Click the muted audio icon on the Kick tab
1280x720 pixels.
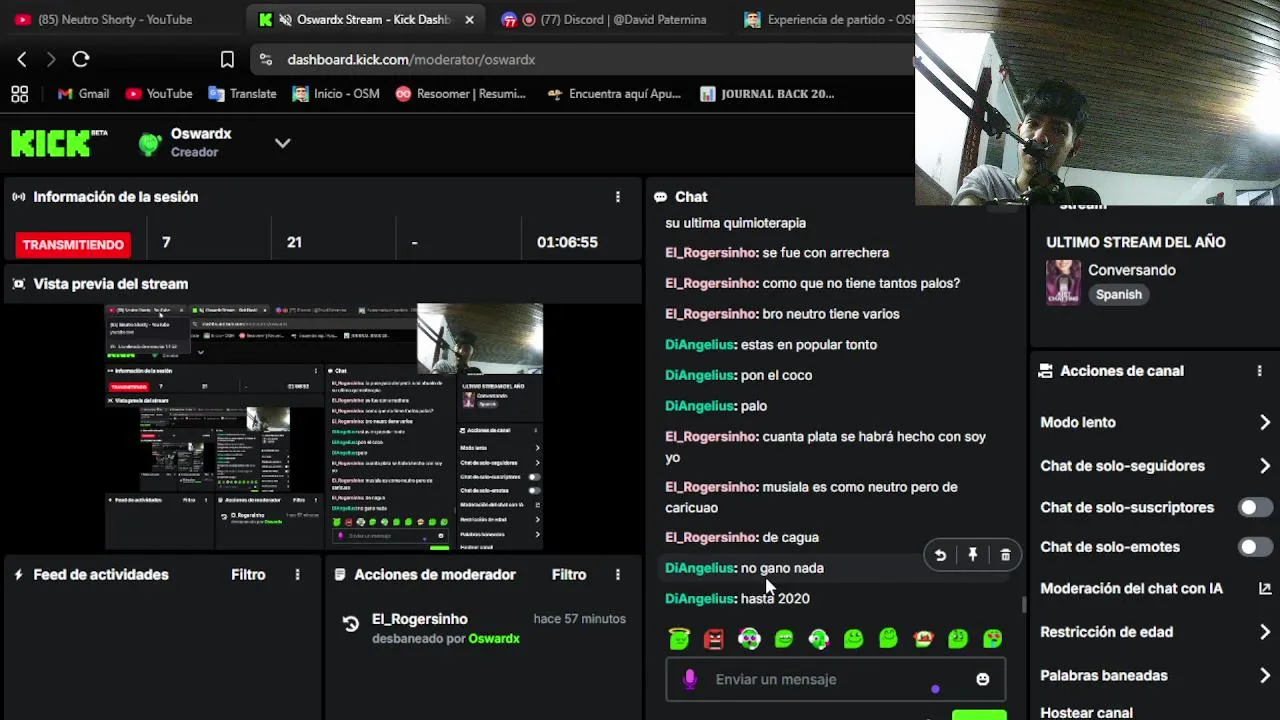(285, 19)
